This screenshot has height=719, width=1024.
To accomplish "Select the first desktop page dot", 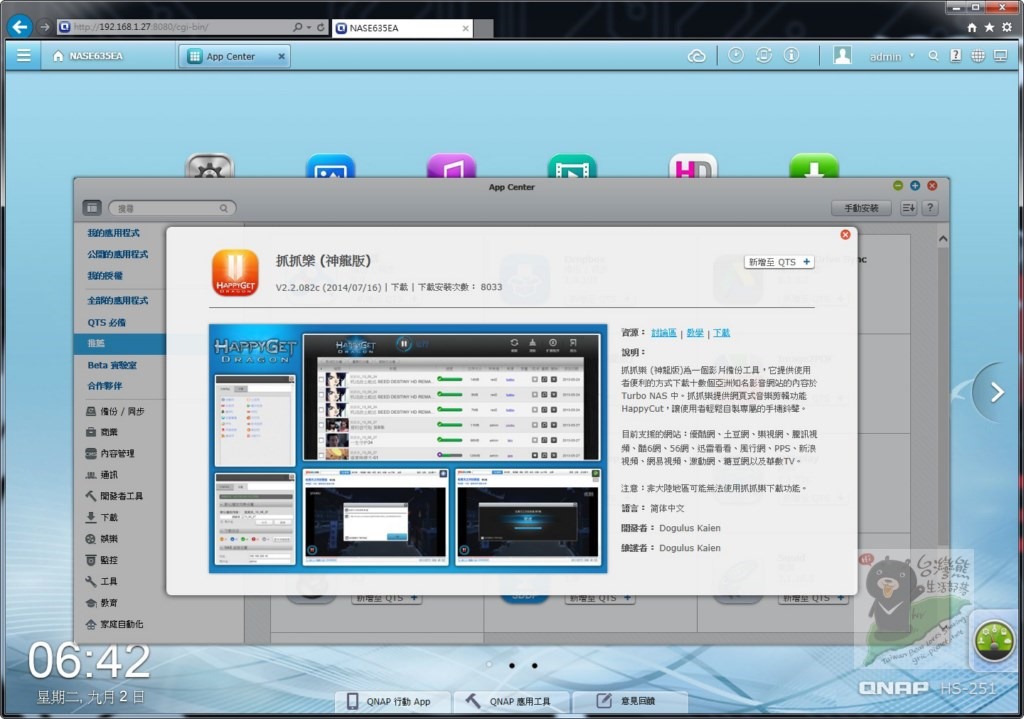I will (489, 665).
